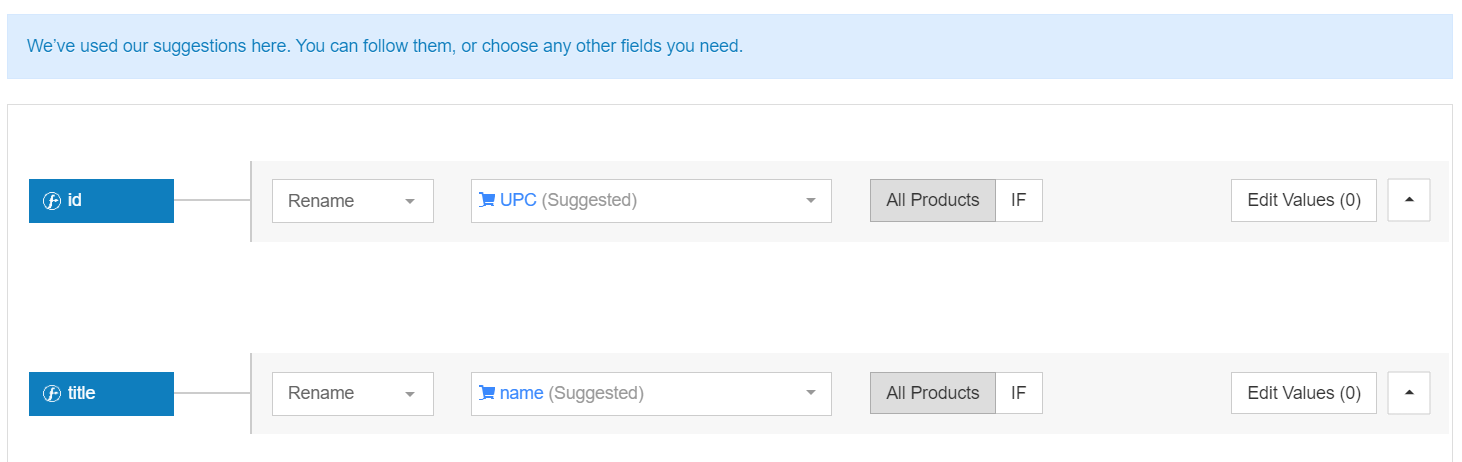The height and width of the screenshot is (462, 1462).
Task: Select All Products for the title field
Action: click(x=932, y=393)
